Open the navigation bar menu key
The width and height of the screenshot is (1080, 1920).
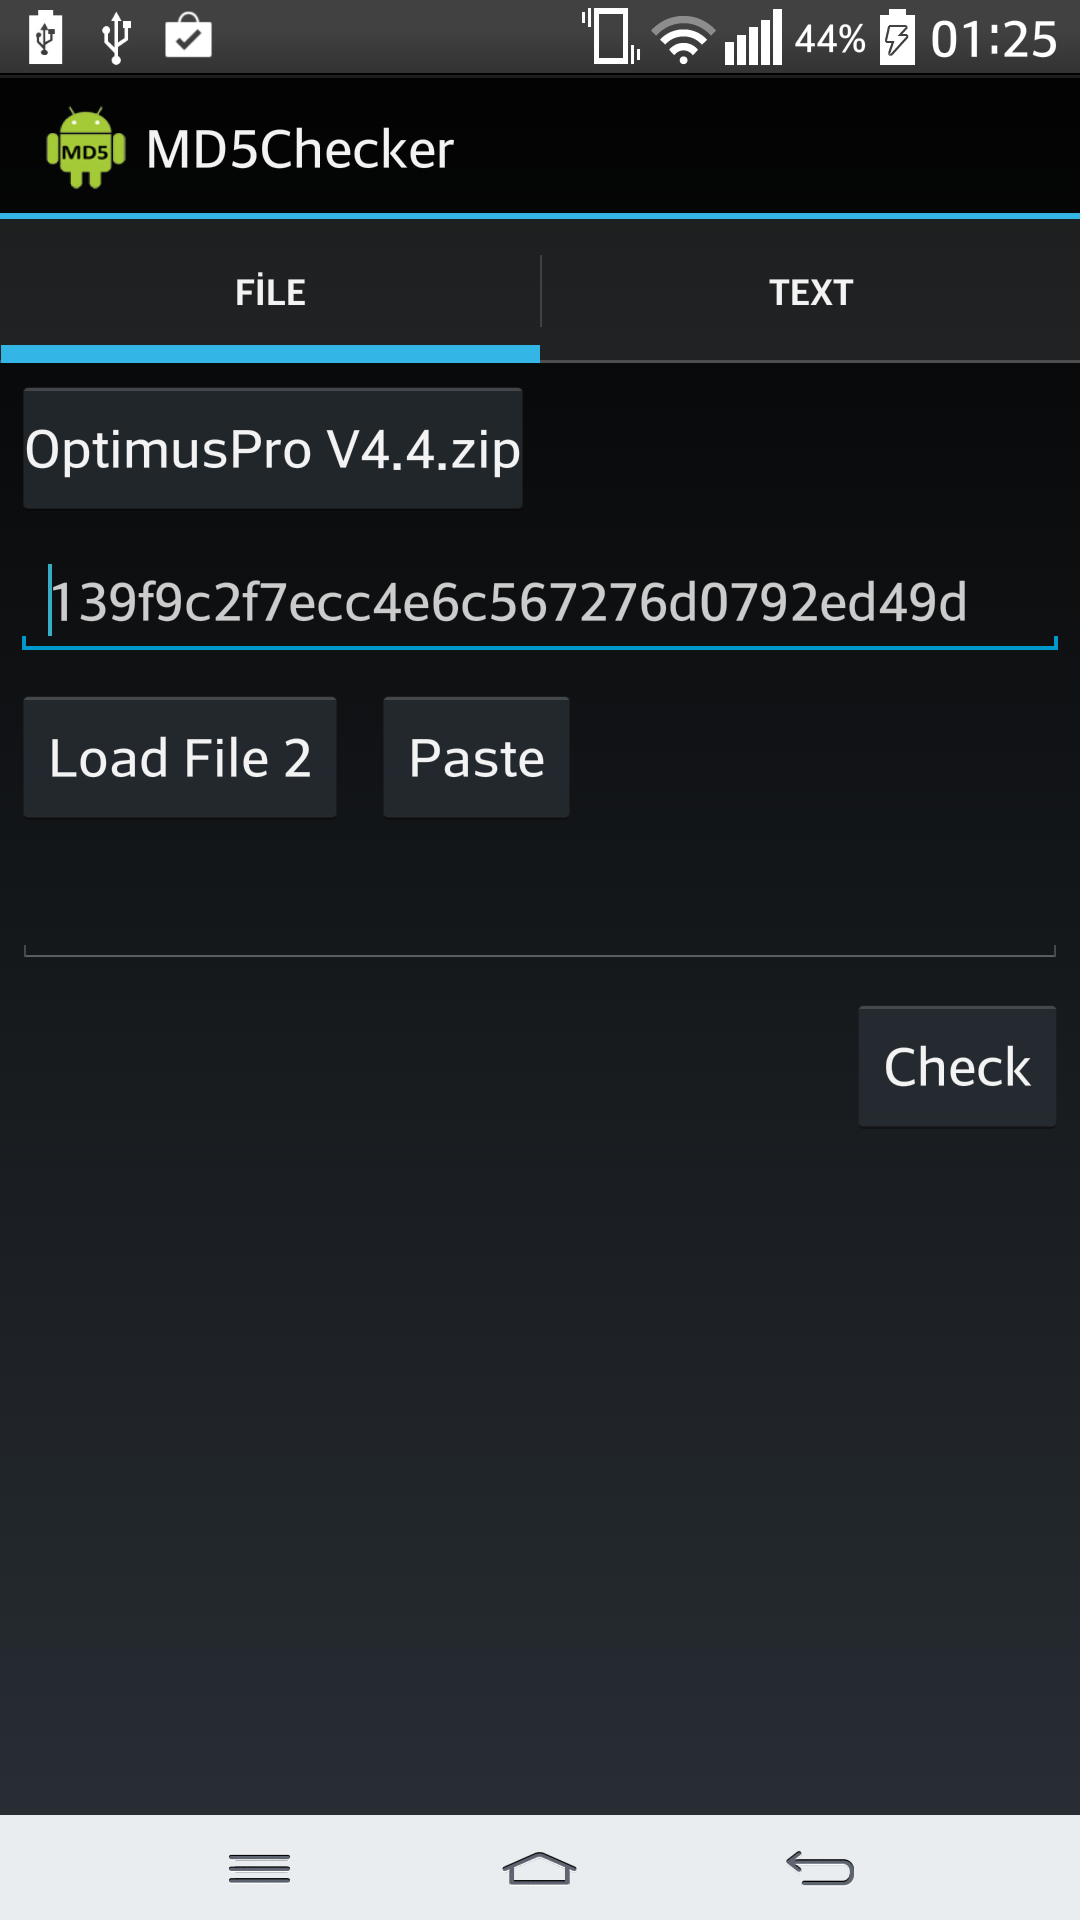[x=259, y=1868]
